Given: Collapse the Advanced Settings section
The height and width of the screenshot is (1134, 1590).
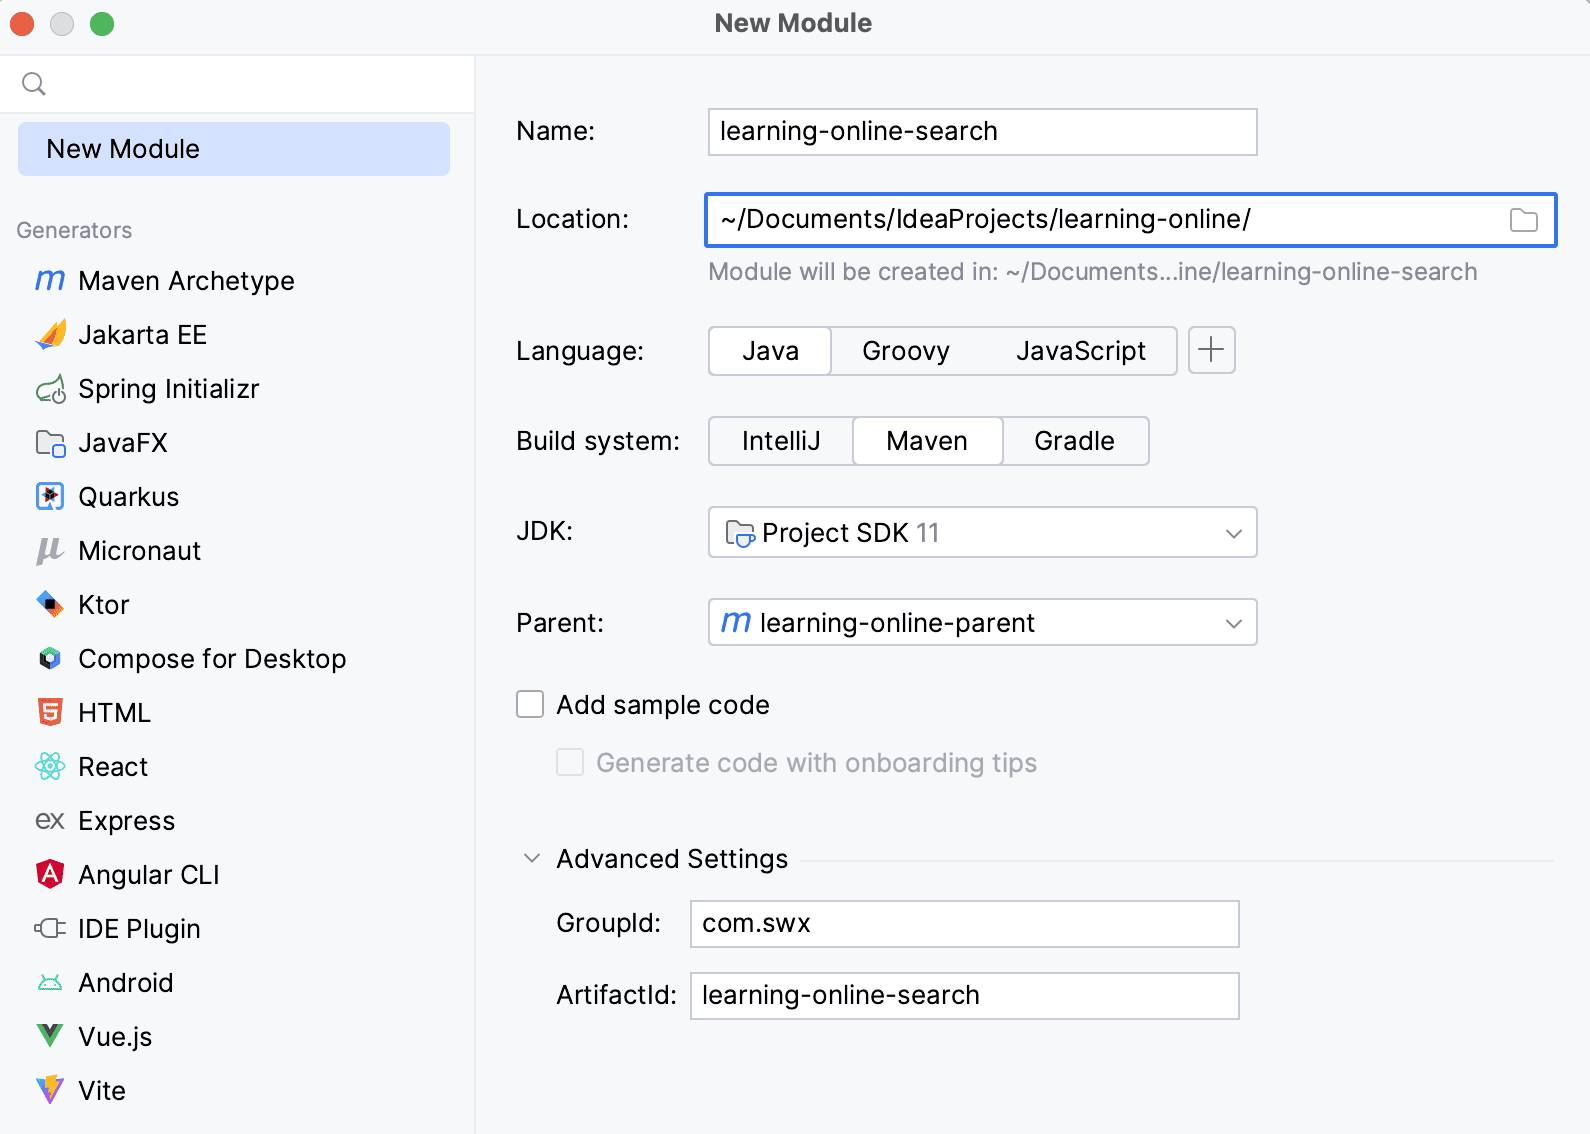Looking at the screenshot, I should [532, 859].
